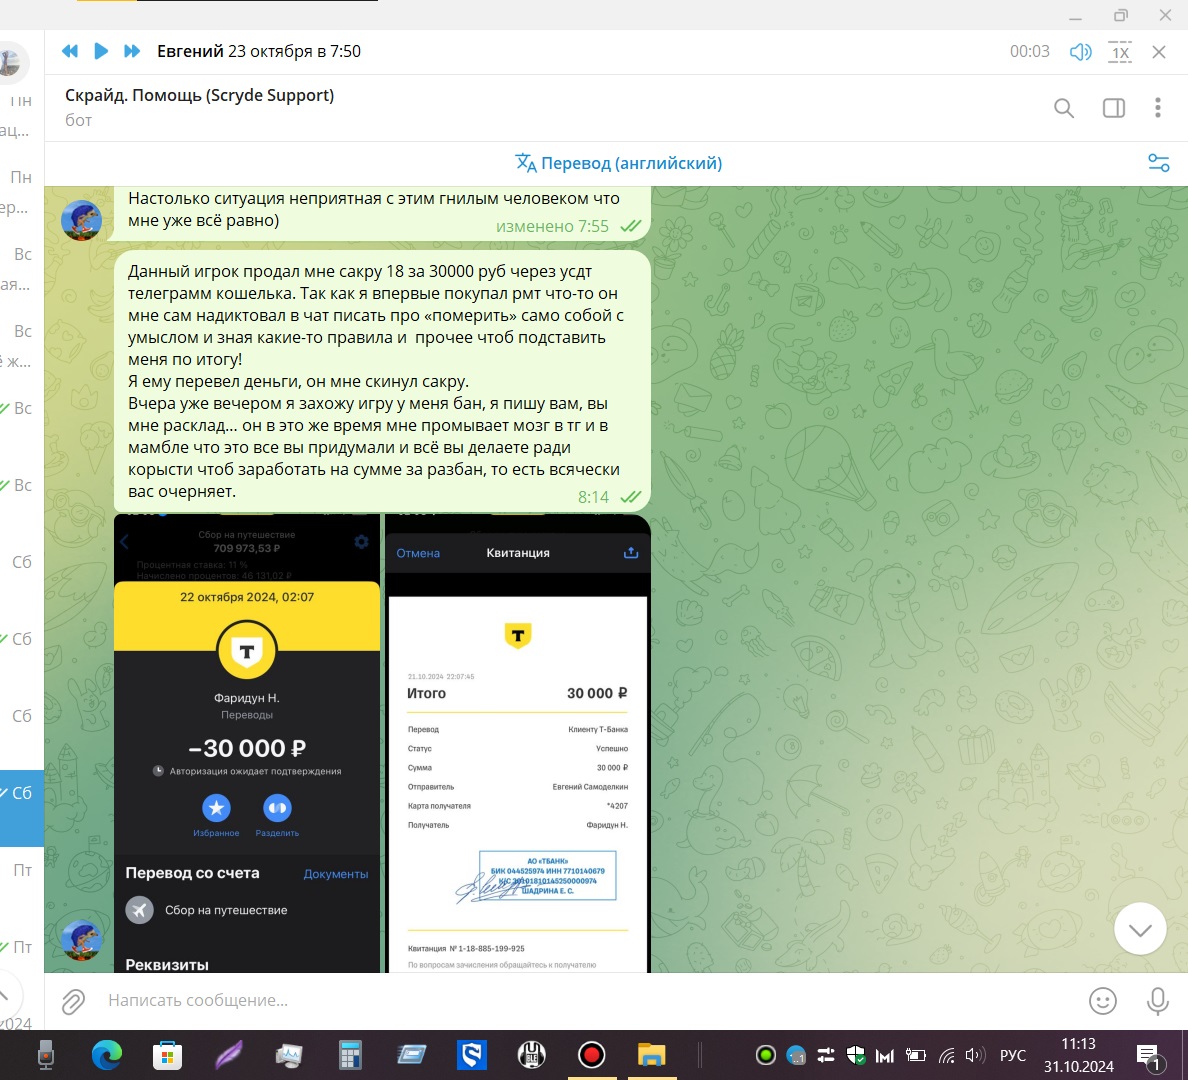Toggle 1X playback speed
Viewport: 1188px width, 1080px height.
tap(1120, 52)
